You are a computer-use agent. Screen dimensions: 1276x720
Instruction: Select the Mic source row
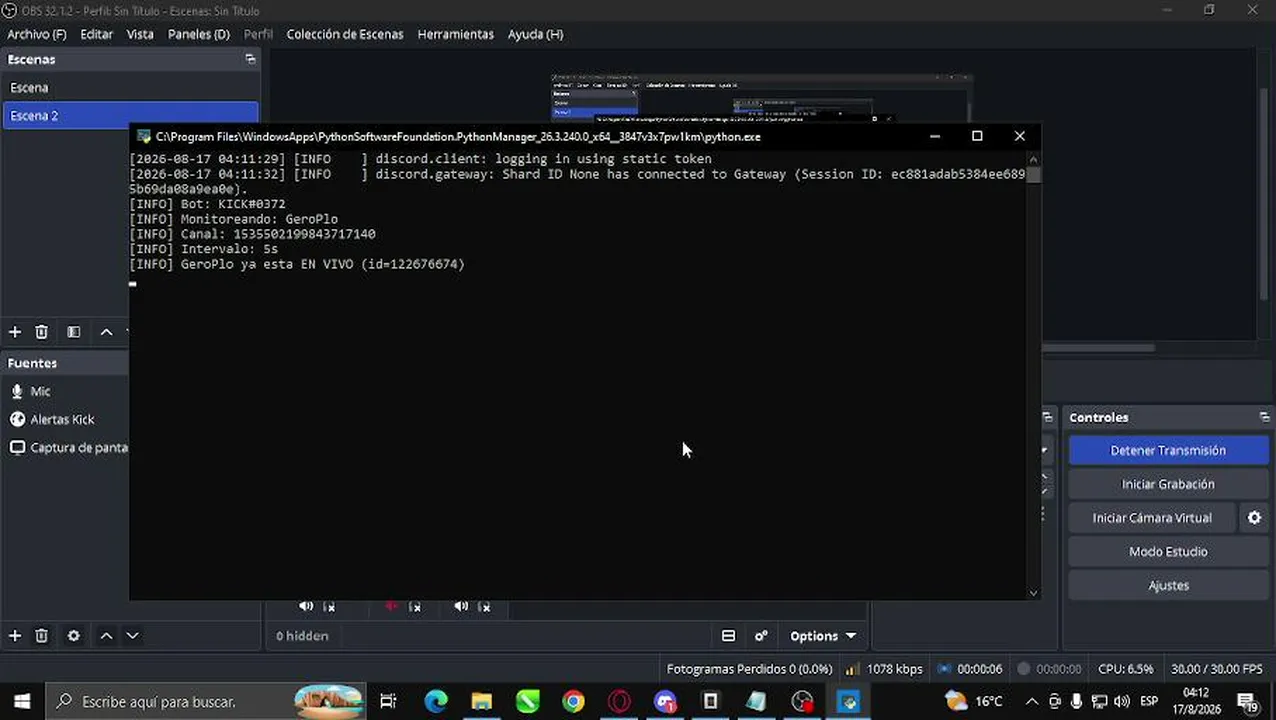[x=66, y=392]
